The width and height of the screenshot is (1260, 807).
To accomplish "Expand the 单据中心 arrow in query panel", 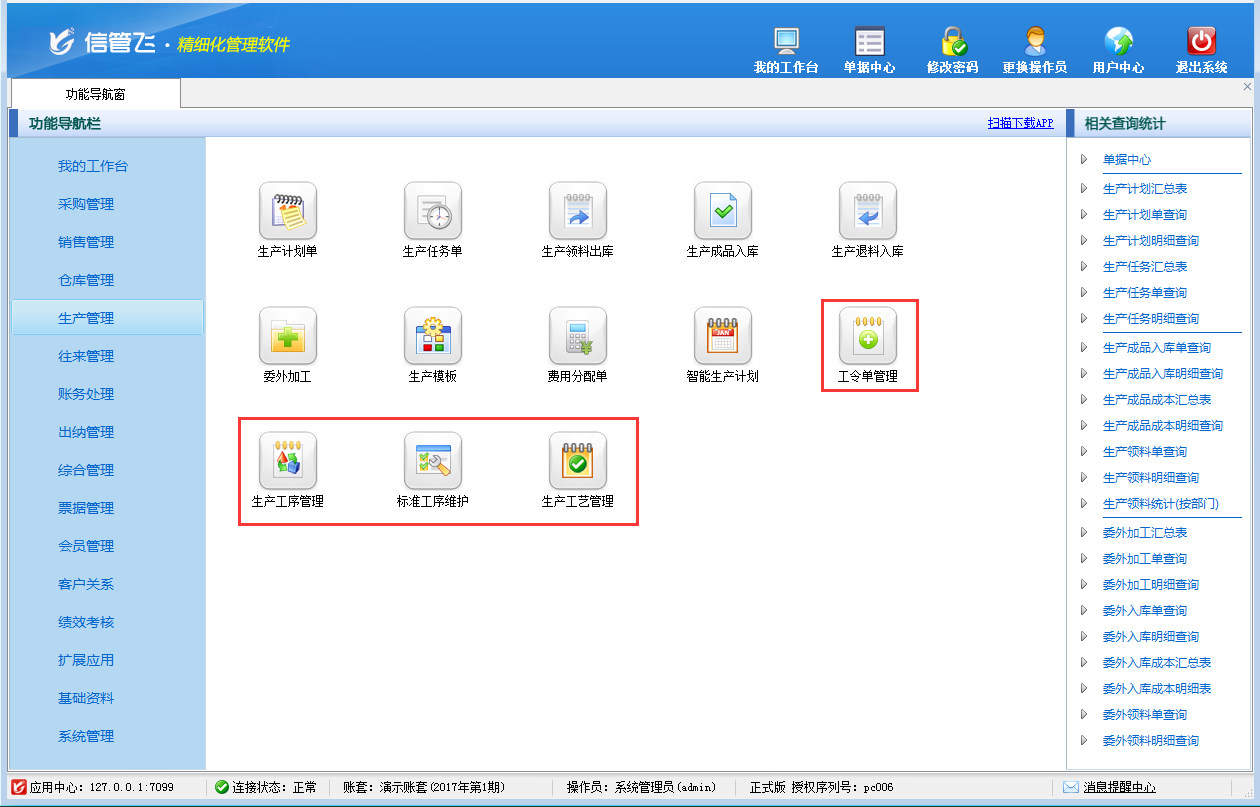I will pyautogui.click(x=1083, y=160).
